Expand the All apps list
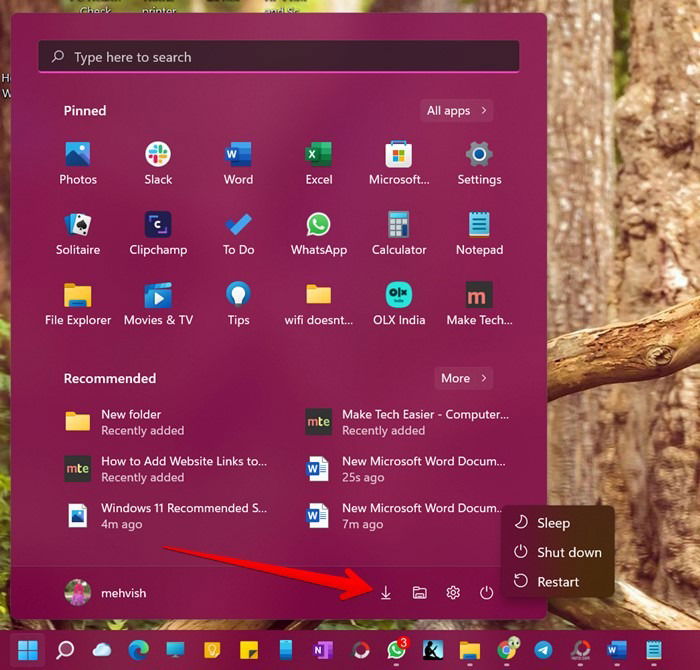The width and height of the screenshot is (700, 670). [x=456, y=110]
